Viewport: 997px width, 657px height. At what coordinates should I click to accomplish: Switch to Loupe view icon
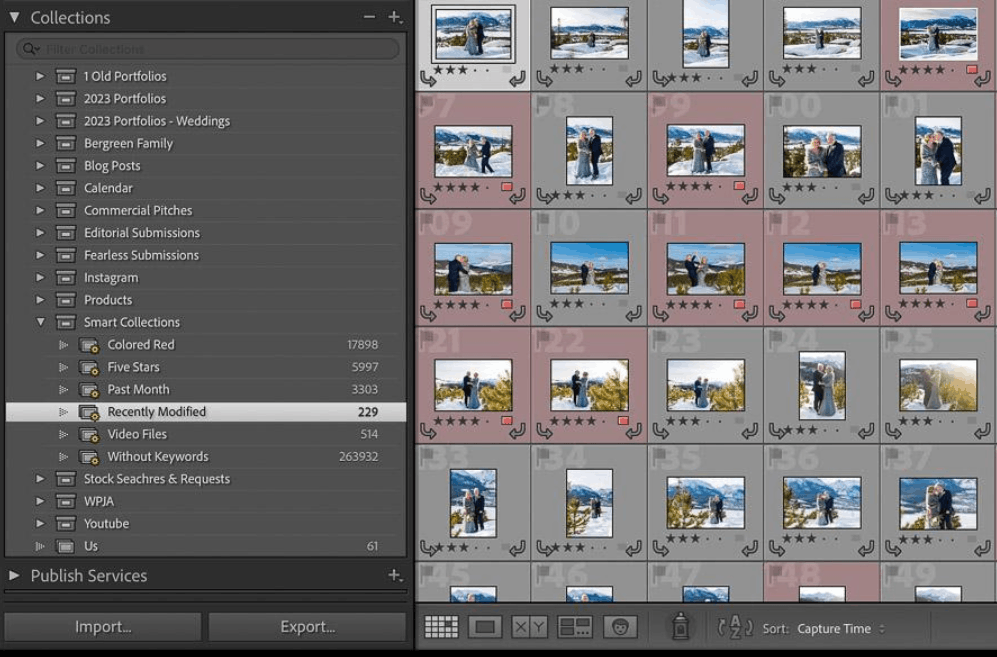click(485, 627)
